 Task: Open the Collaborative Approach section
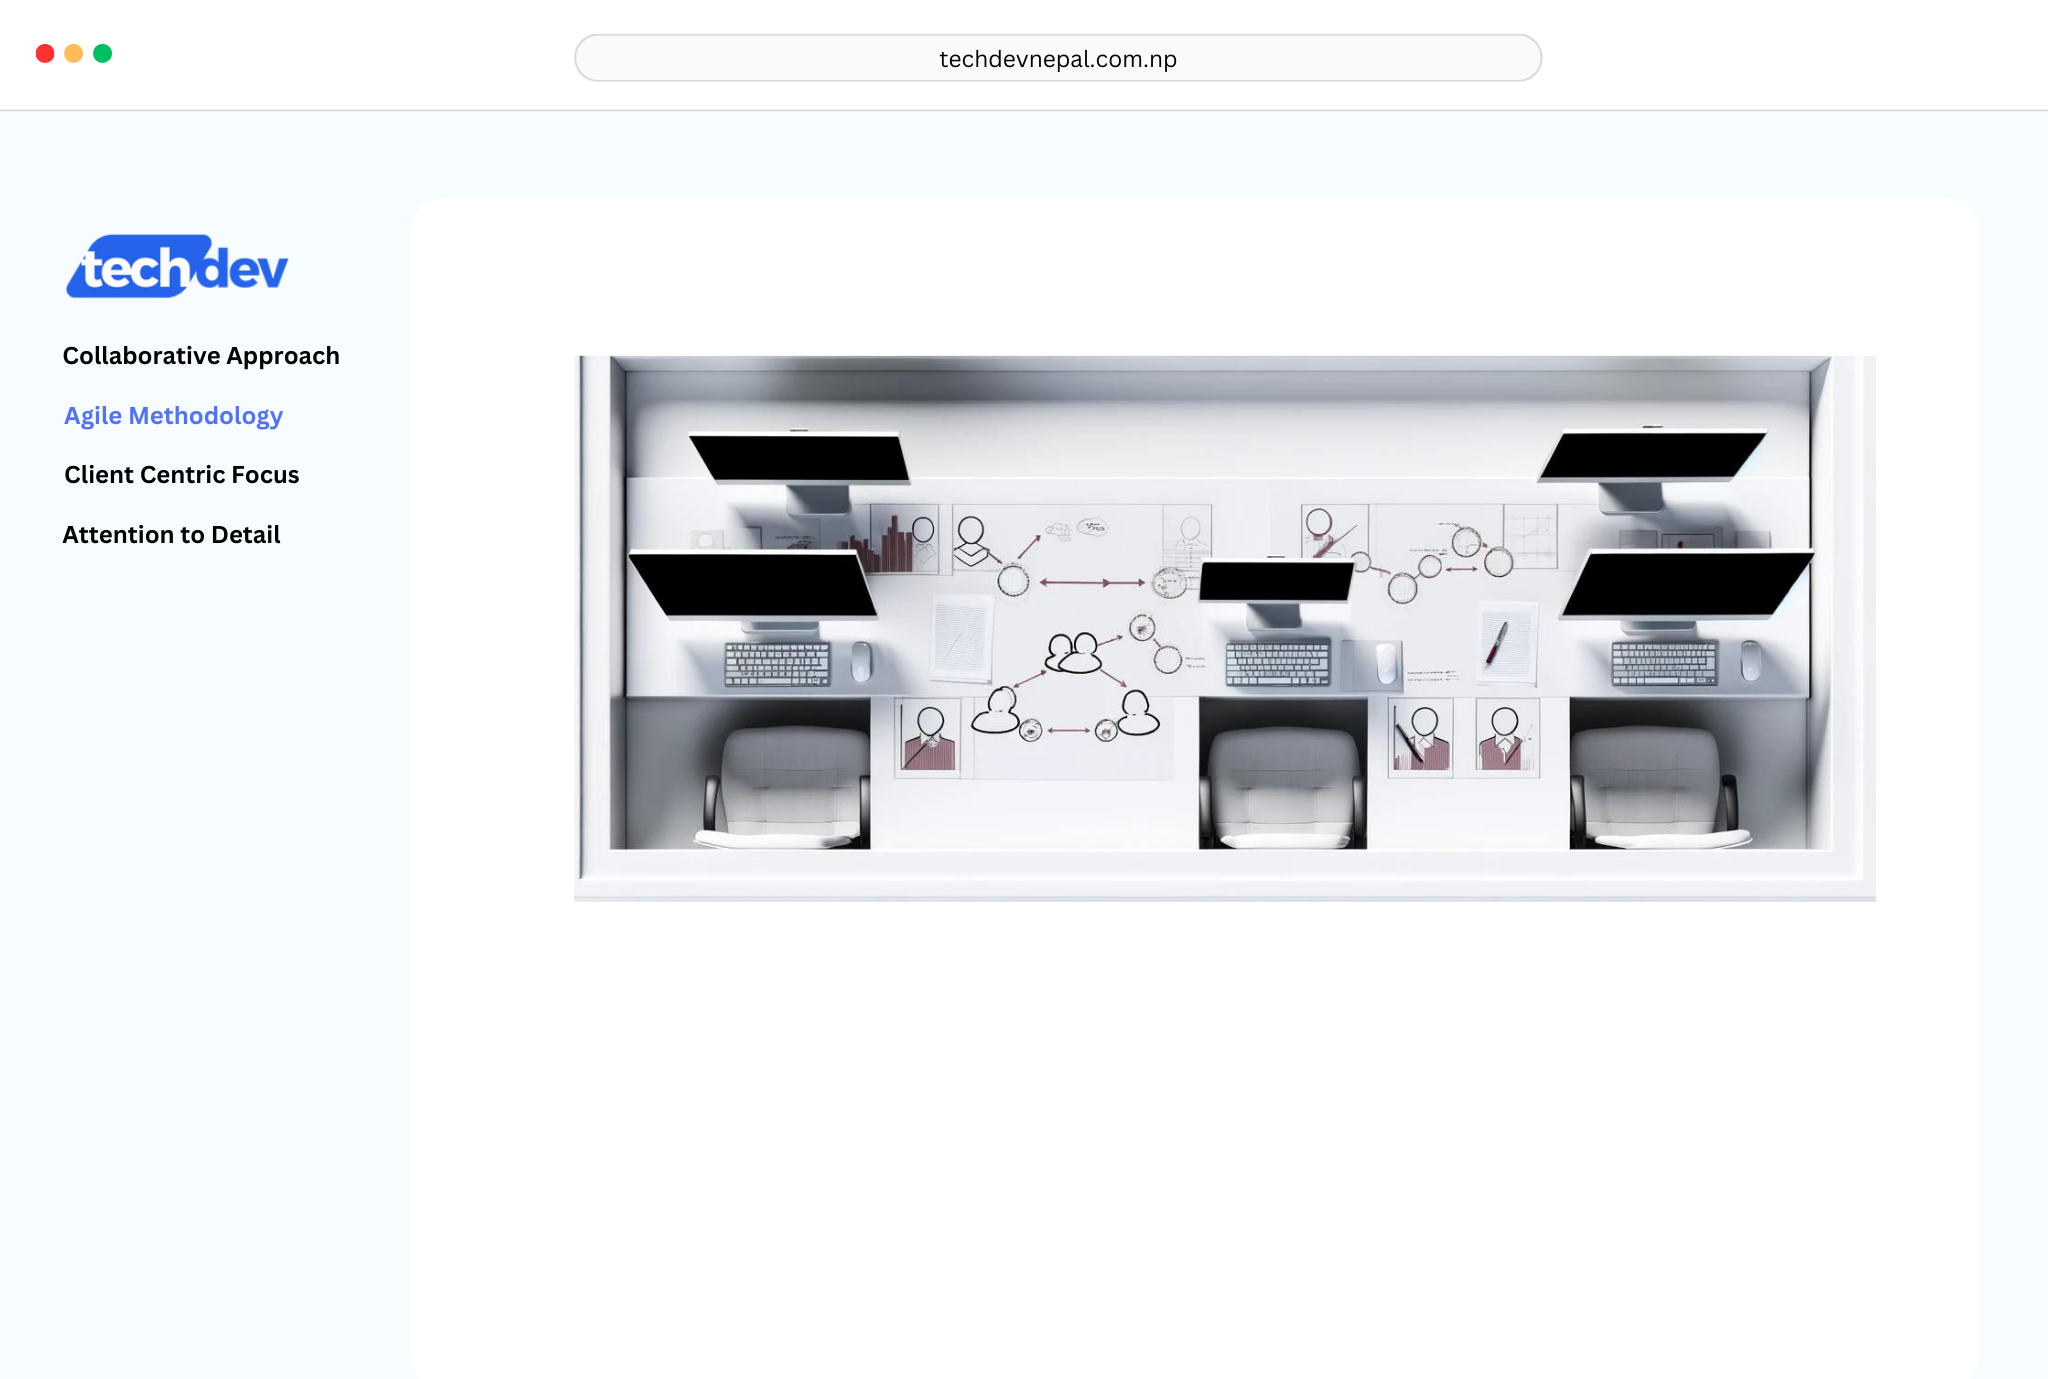coord(201,356)
